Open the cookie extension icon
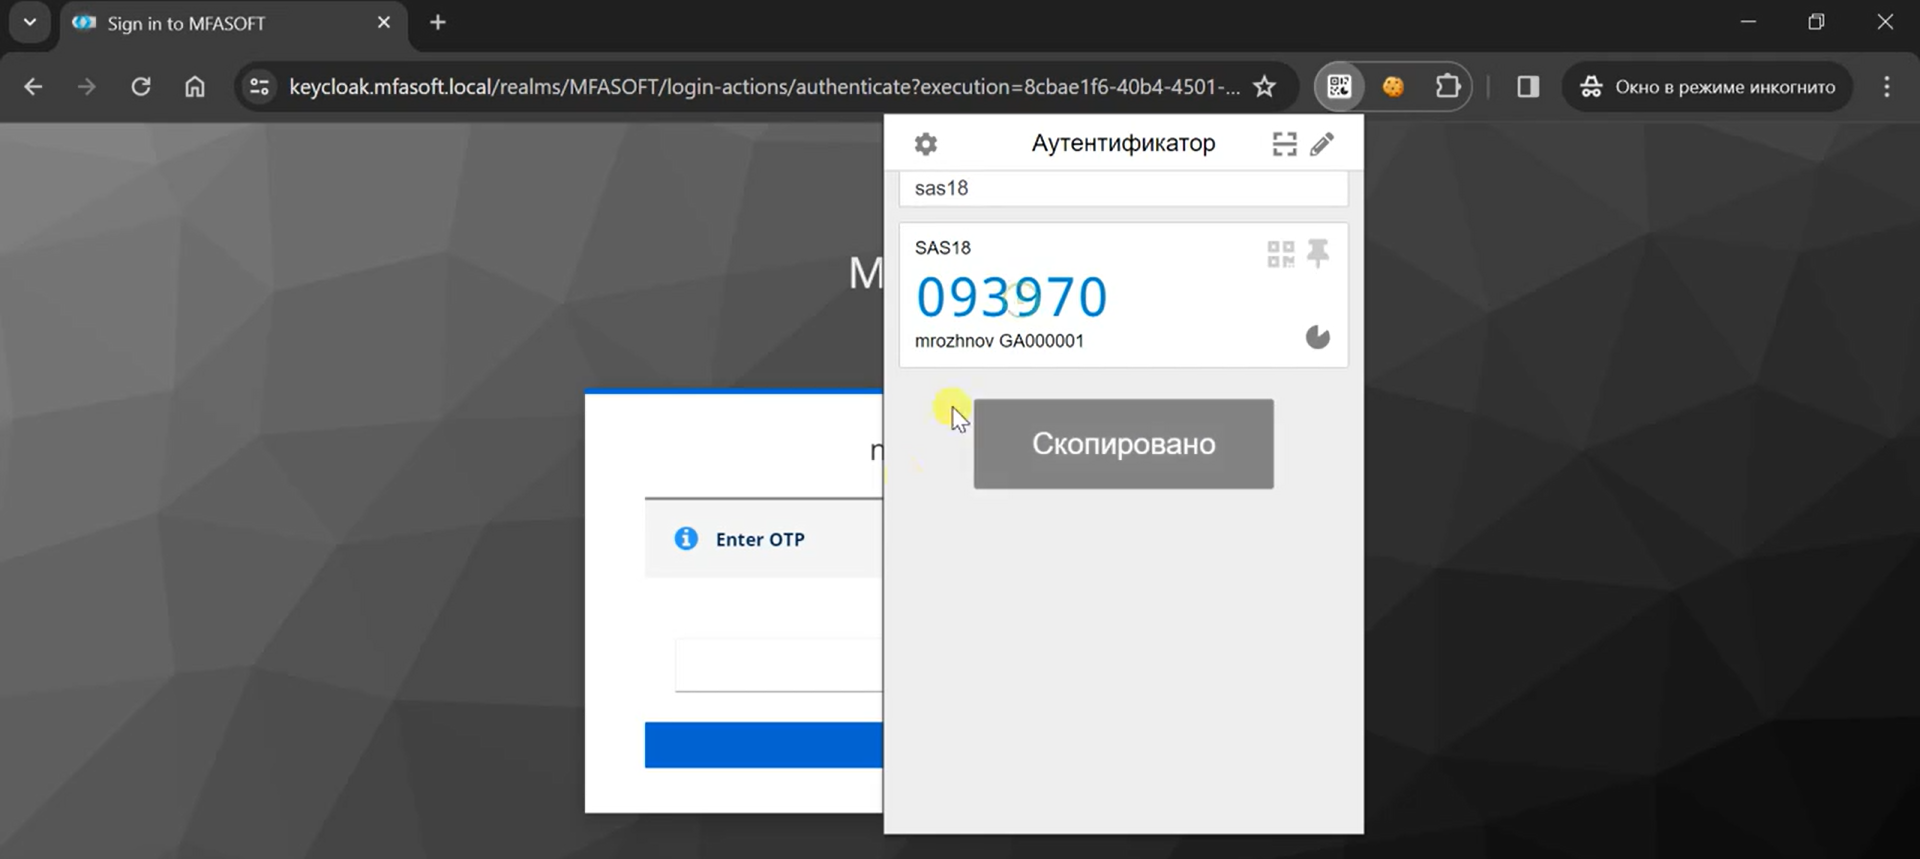This screenshot has width=1920, height=859. tap(1393, 87)
